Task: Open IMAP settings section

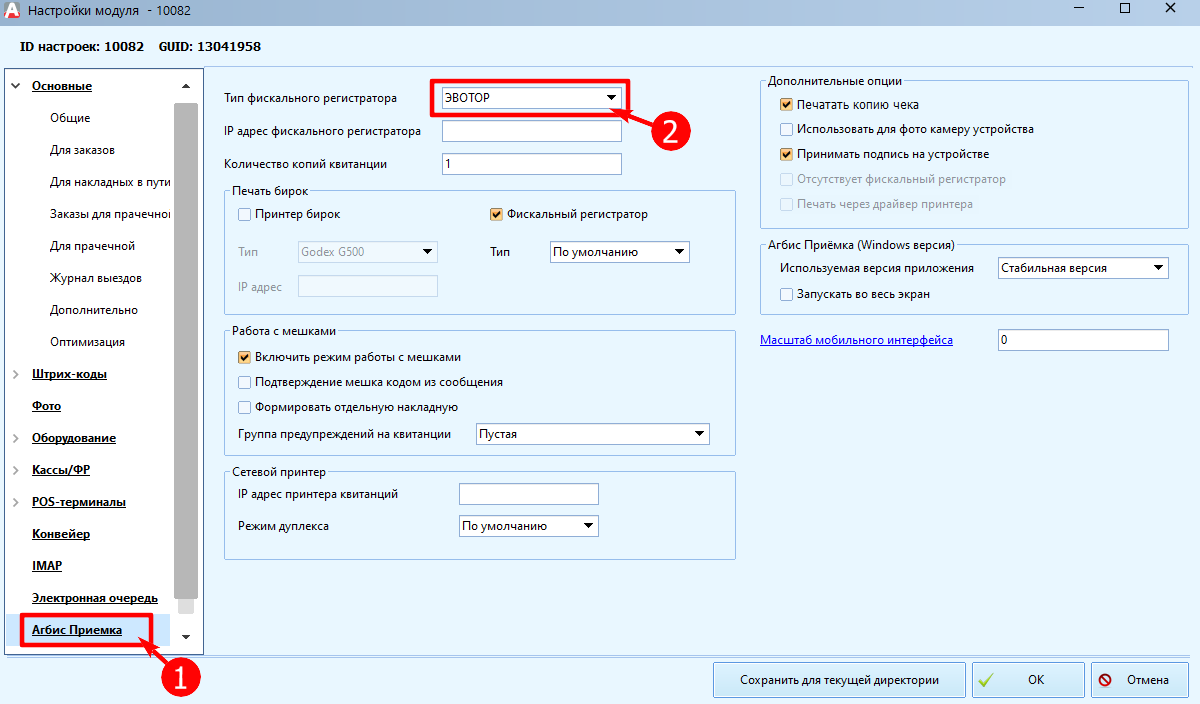Action: click(47, 566)
